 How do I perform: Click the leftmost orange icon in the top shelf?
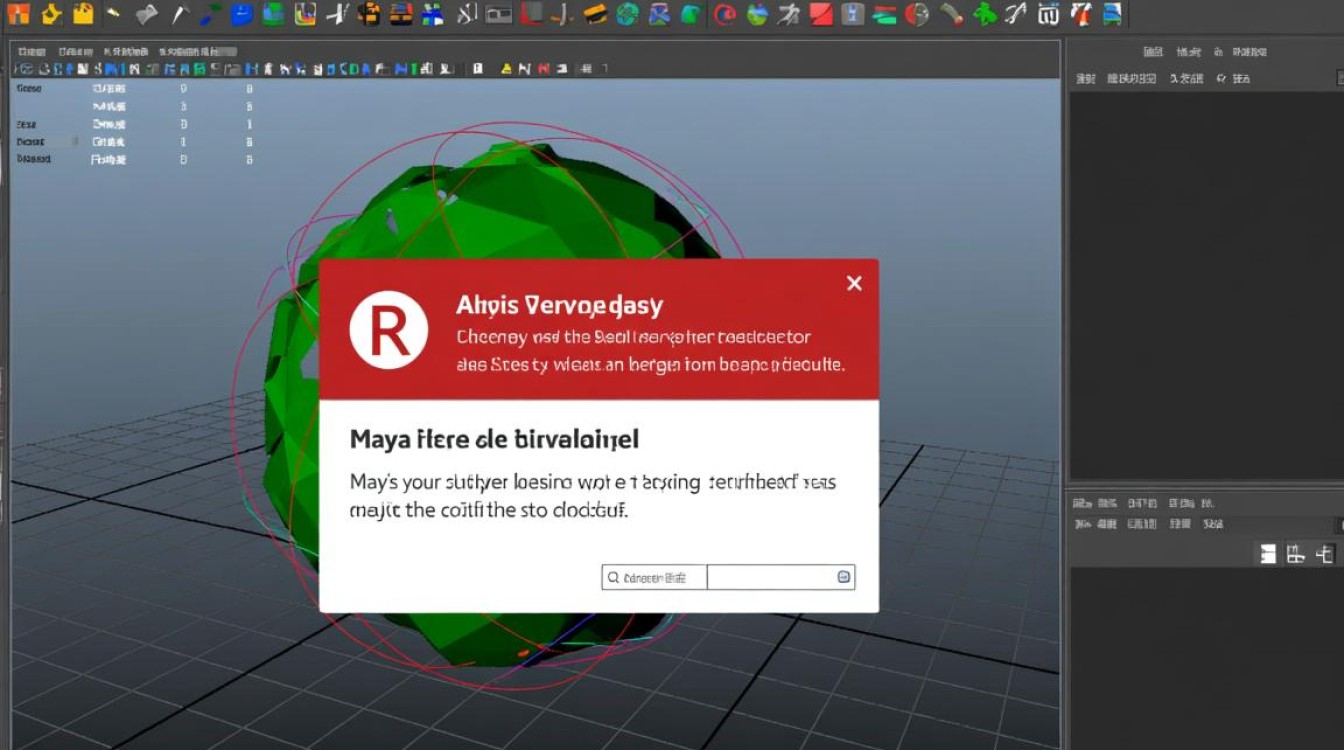(20, 13)
